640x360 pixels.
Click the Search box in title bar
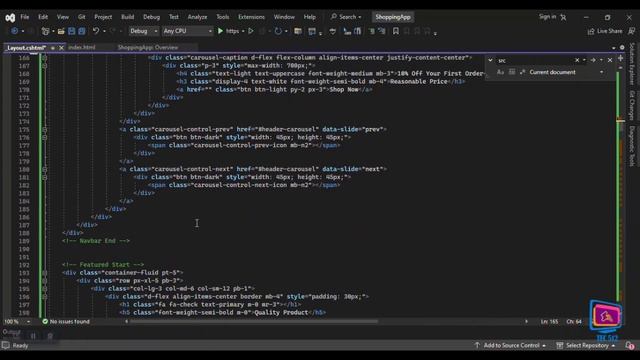pyautogui.click(x=346, y=17)
